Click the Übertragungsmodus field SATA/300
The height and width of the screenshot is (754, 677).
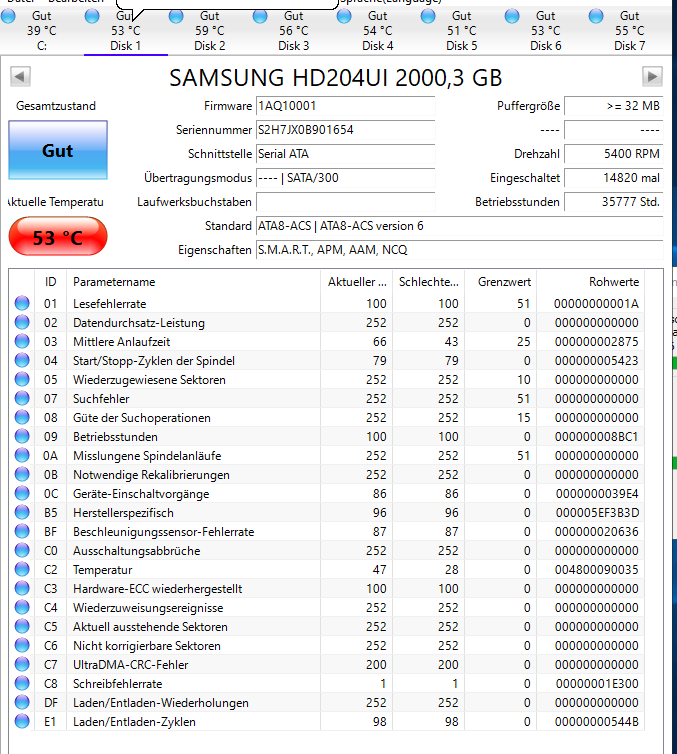click(x=346, y=178)
